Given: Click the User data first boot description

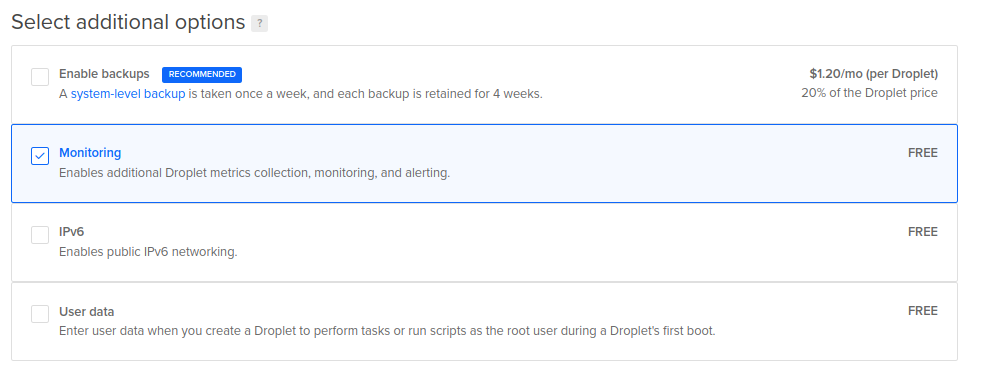Looking at the screenshot, I should click(387, 331).
